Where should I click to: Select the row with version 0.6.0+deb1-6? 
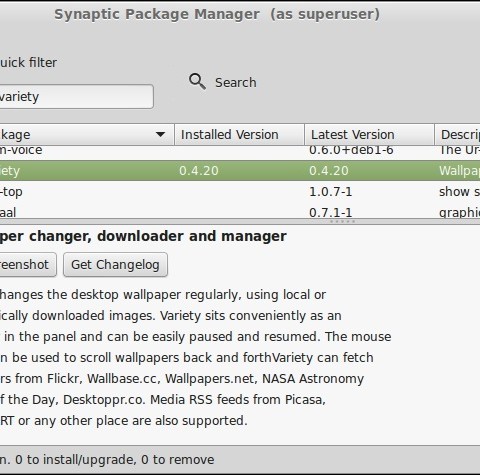point(240,152)
